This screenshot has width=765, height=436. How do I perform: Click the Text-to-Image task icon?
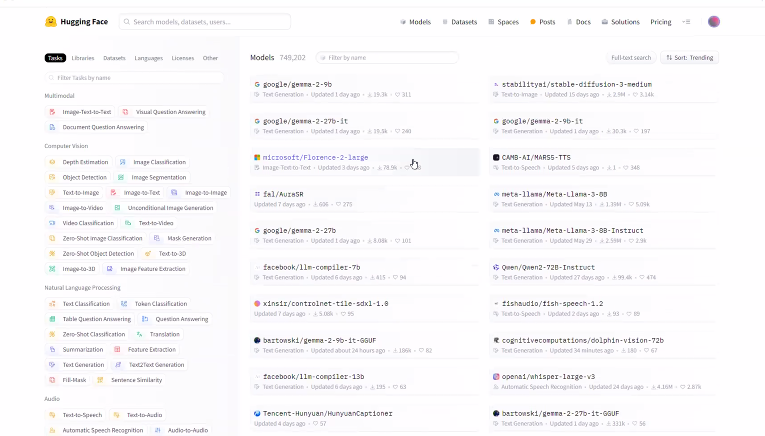(52, 193)
